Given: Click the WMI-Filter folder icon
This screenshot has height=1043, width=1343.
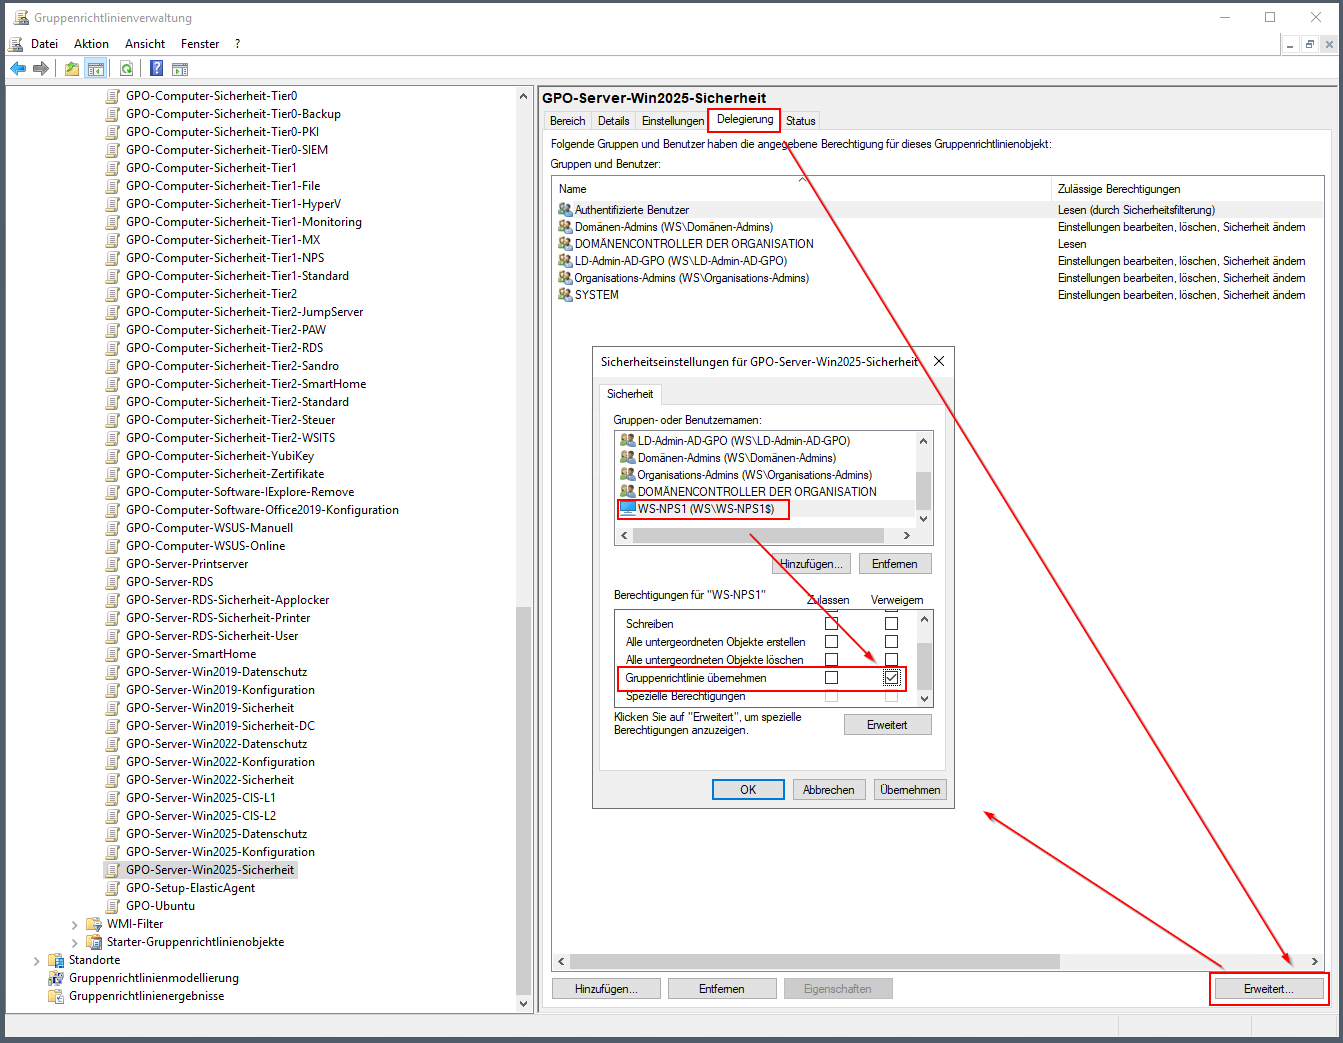Looking at the screenshot, I should [94, 924].
